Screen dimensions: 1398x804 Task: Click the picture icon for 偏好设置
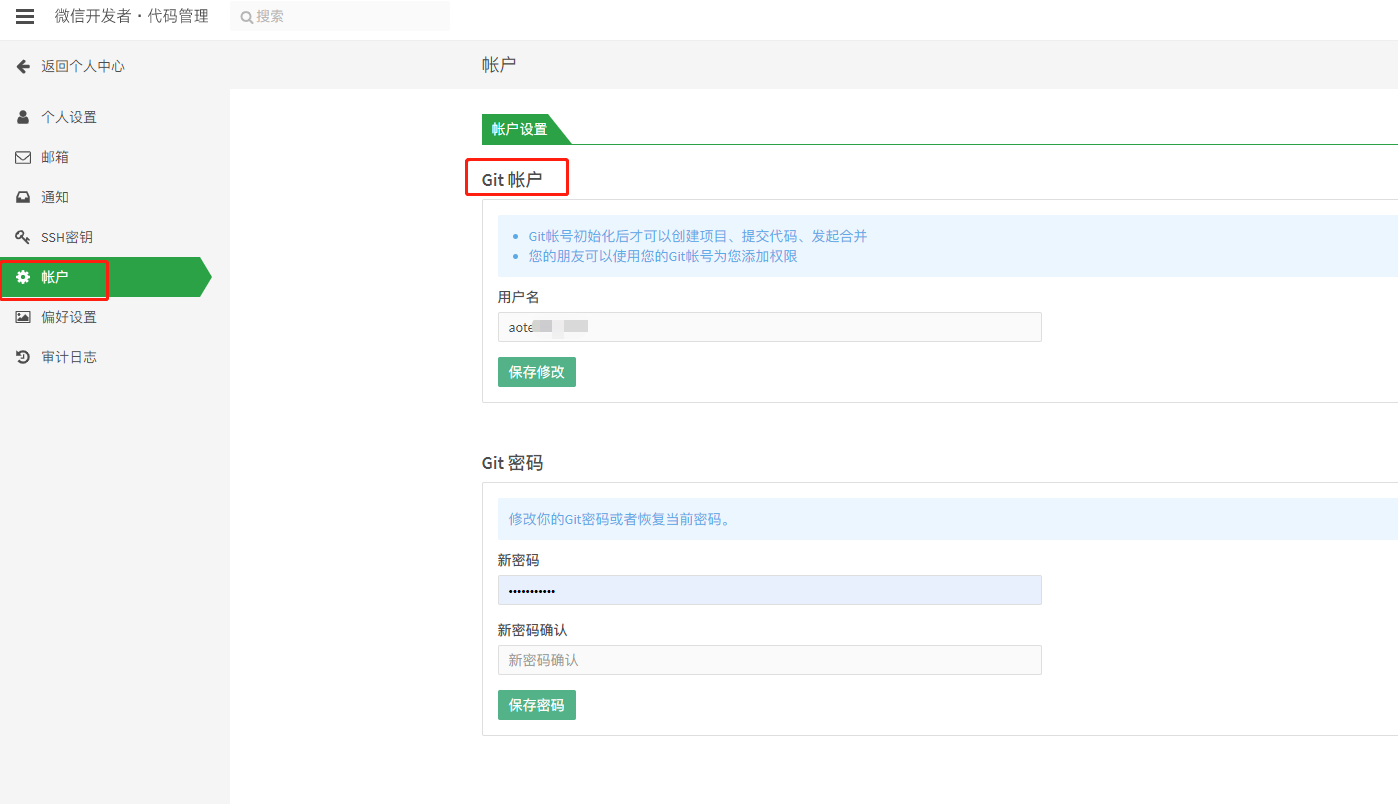(23, 317)
